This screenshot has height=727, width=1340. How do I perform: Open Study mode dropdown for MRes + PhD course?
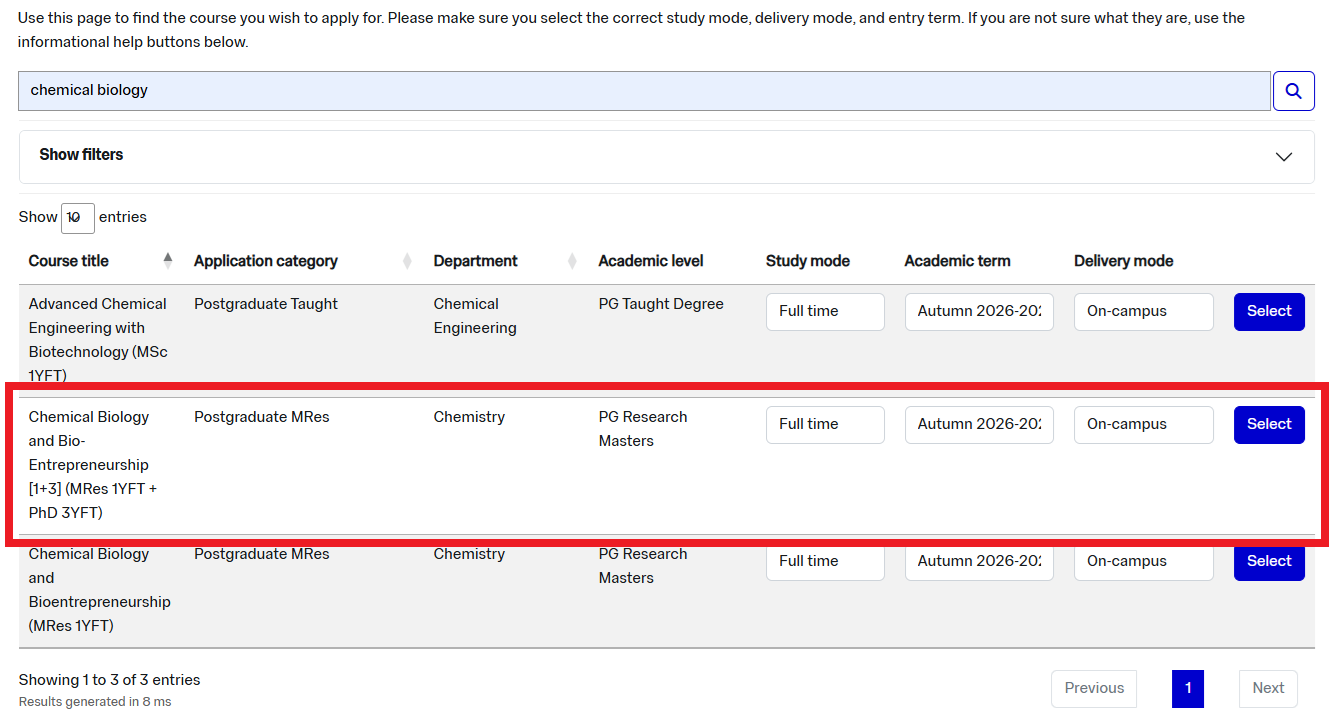pos(825,425)
